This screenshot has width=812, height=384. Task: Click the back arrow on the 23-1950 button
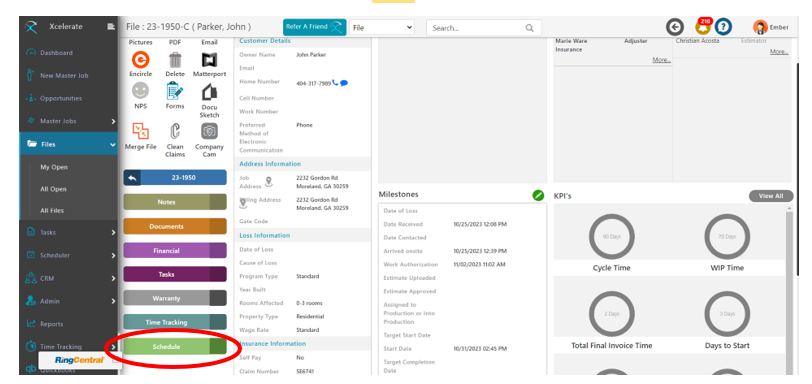[x=132, y=178]
